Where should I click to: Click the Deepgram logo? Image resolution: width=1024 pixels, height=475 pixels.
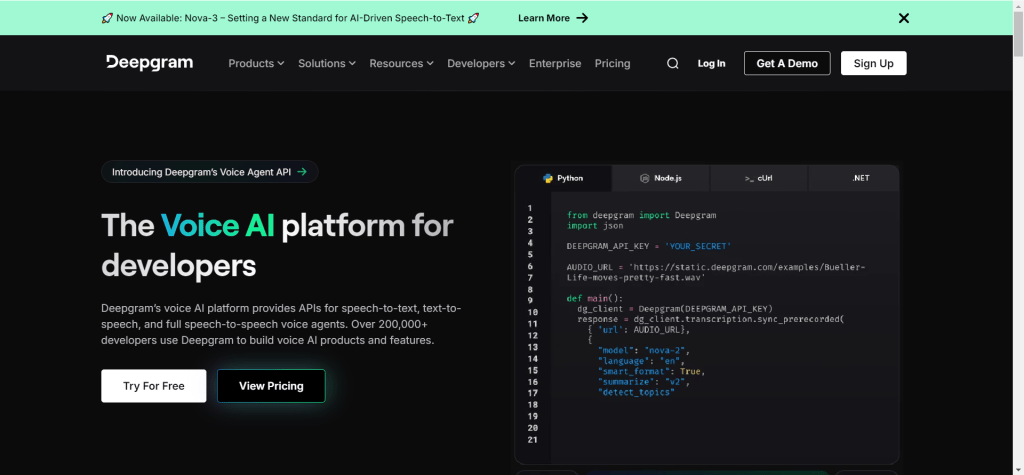[x=150, y=63]
